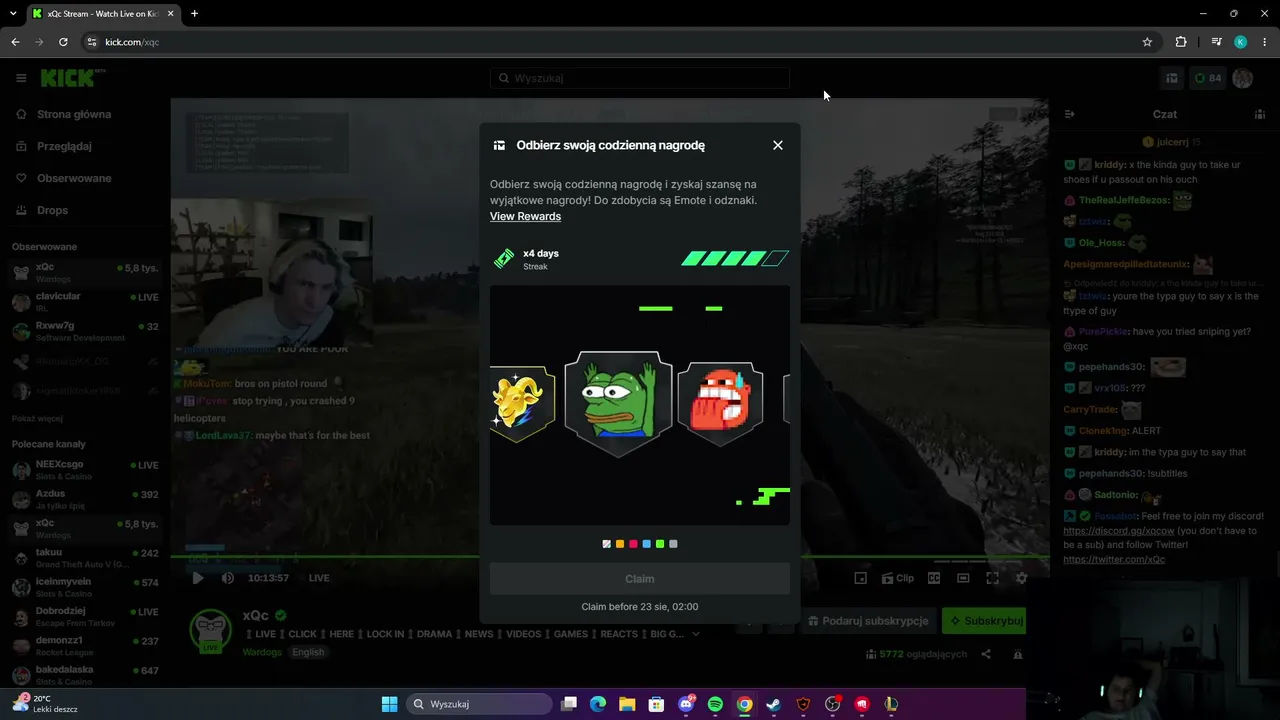Viewport: 1280px width, 720px height.
Task: Open Dobrodziej recommended channel
Action: [x=85, y=616]
